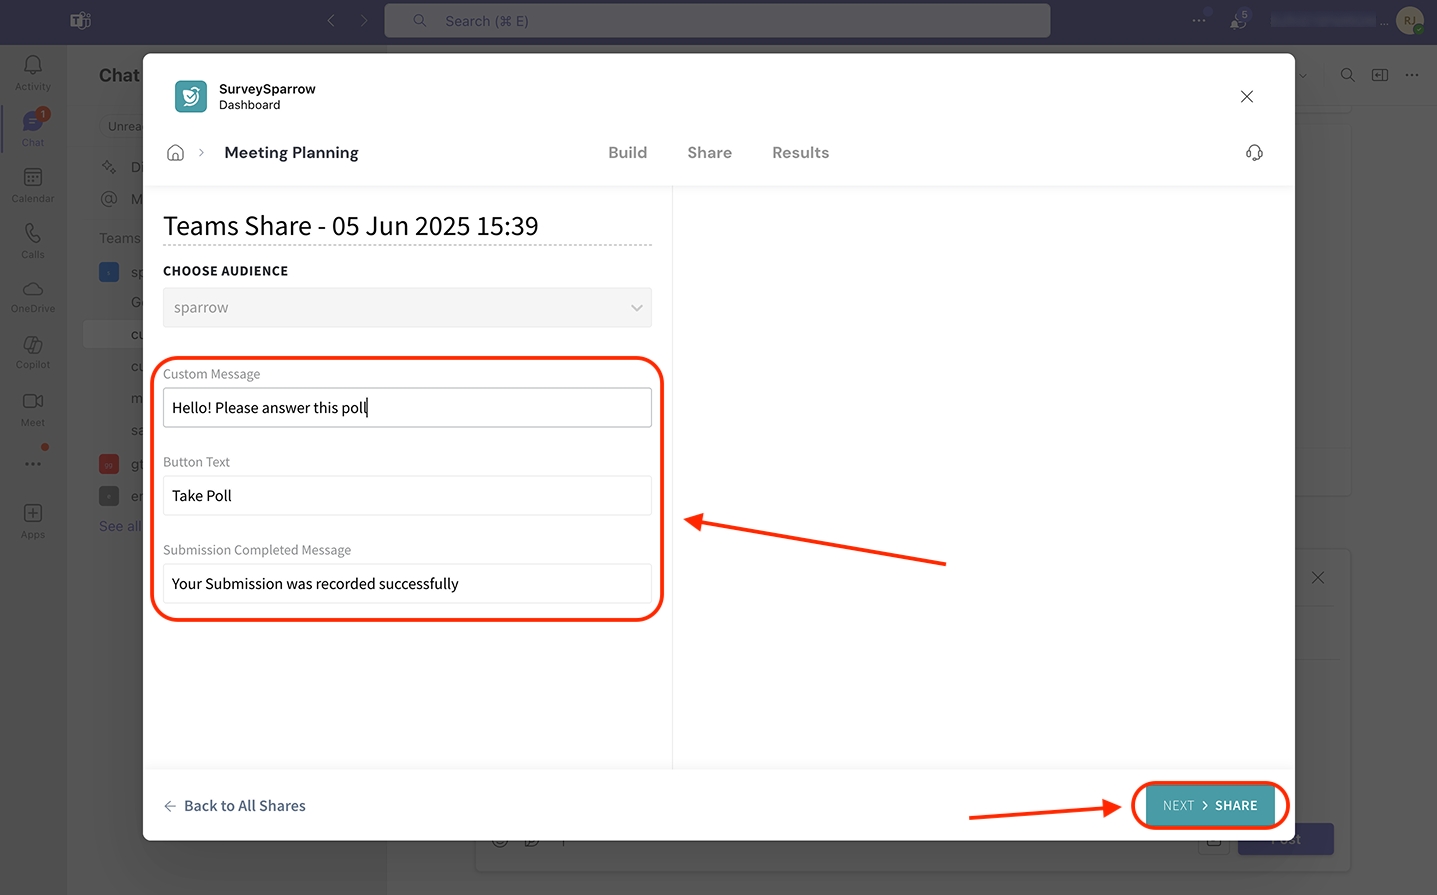
Task: Click the Next Share button
Action: pyautogui.click(x=1209, y=806)
